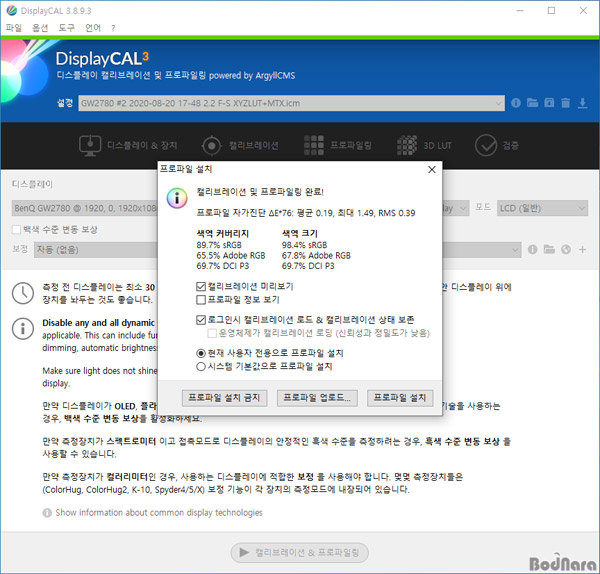
Task: Toggle 캘리브레이션 미리보기 checkbox
Action: [201, 286]
